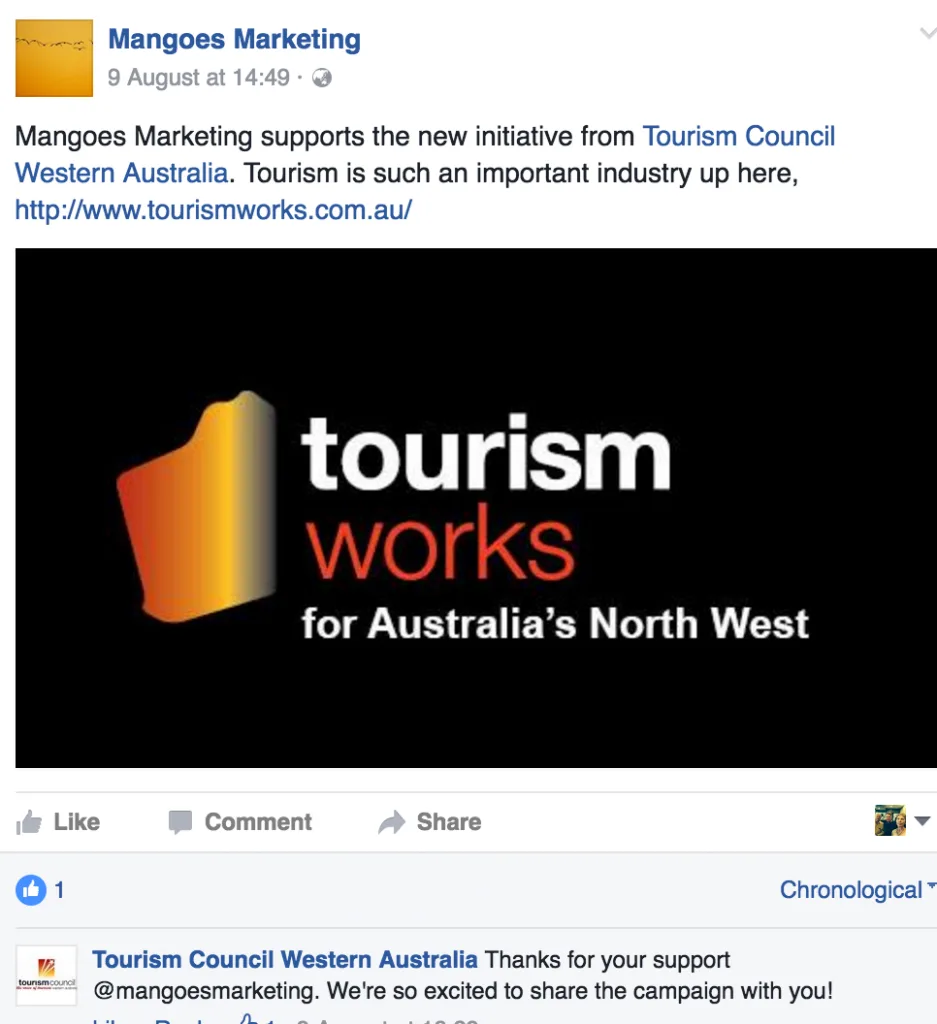The image size is (937, 1024).
Task: Open the 9 August at 14:49 timestamp
Action: [199, 78]
